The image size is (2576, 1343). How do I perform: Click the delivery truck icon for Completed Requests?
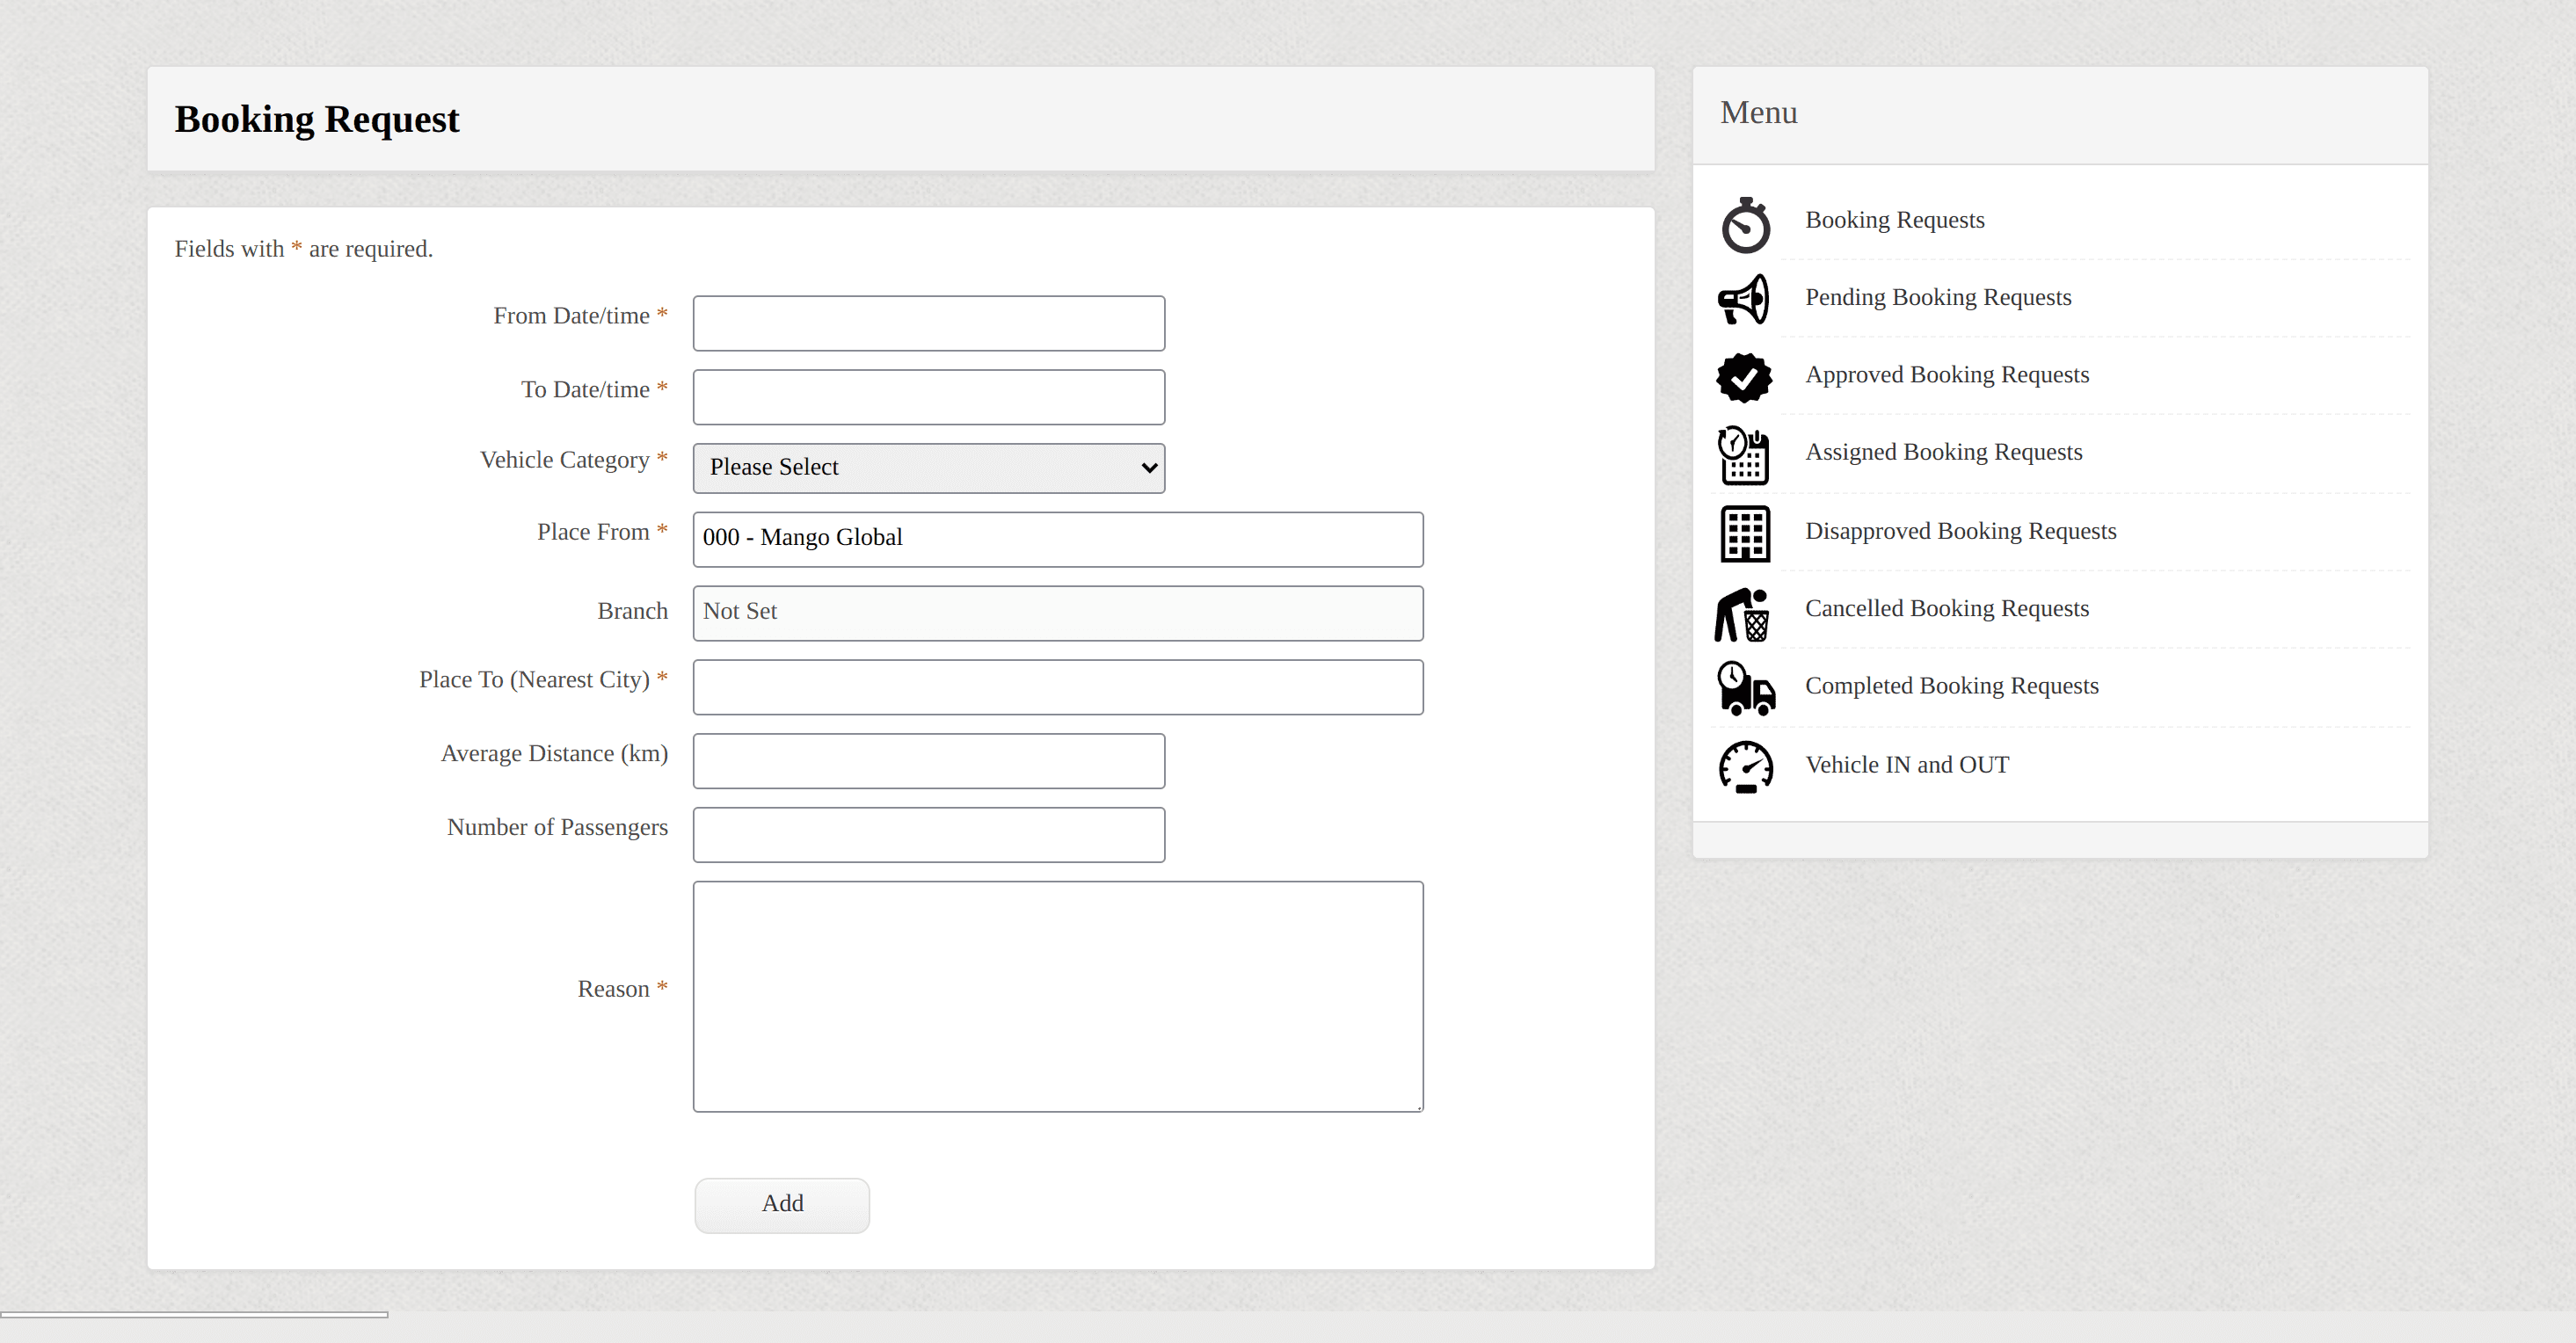pos(1746,688)
